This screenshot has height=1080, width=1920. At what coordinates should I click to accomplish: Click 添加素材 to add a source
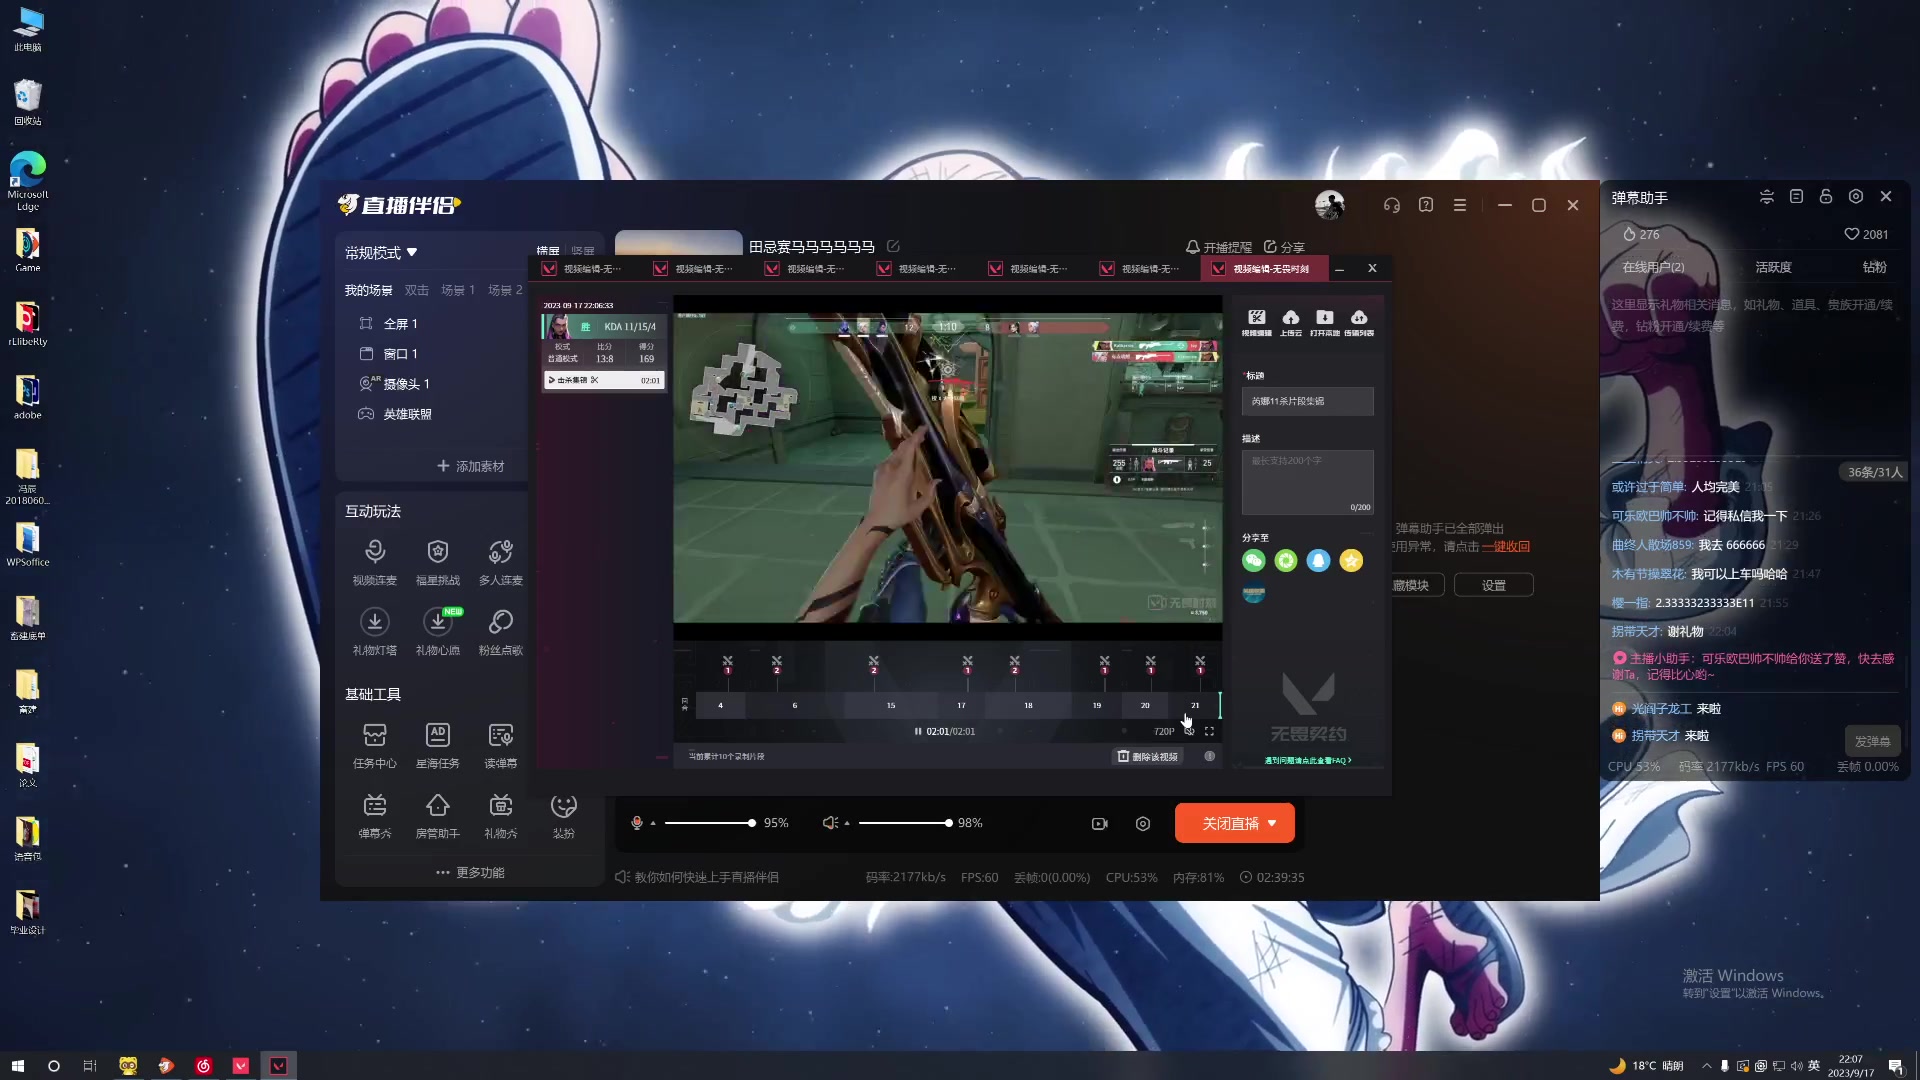tap(470, 466)
